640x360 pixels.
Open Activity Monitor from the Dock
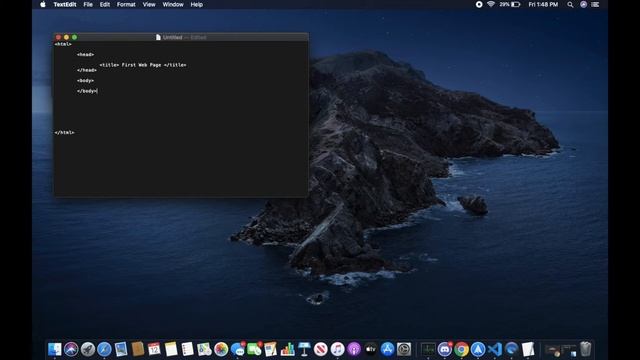point(428,349)
